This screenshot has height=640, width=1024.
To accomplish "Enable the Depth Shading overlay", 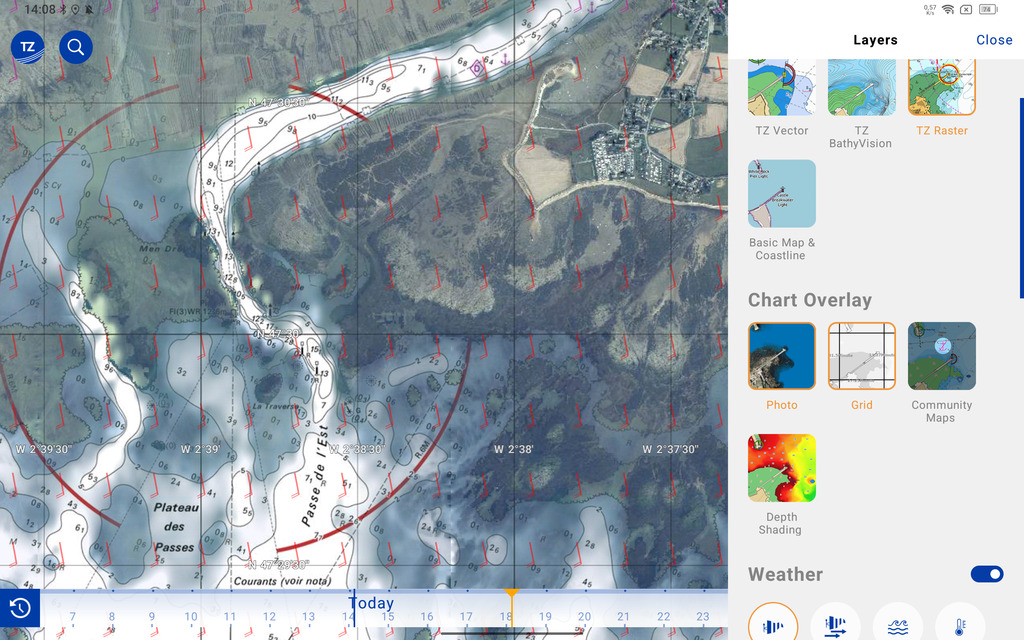I will click(x=782, y=468).
